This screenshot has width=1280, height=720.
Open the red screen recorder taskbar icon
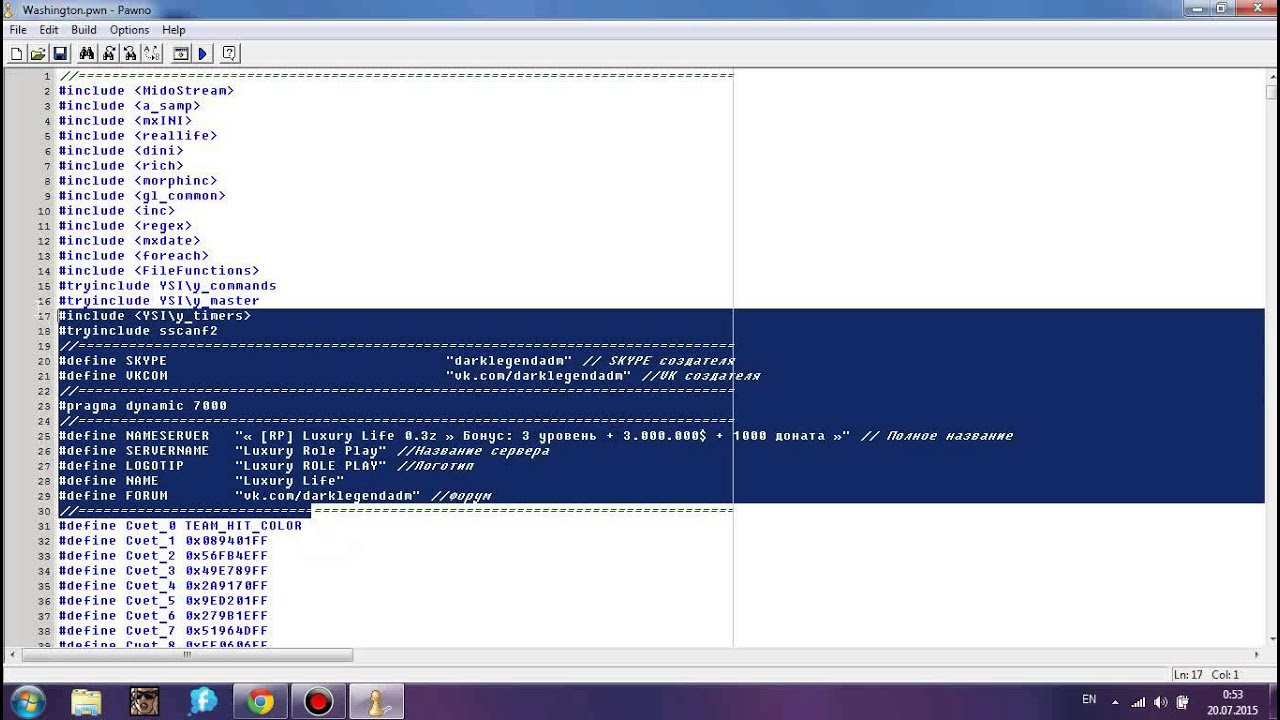point(319,701)
